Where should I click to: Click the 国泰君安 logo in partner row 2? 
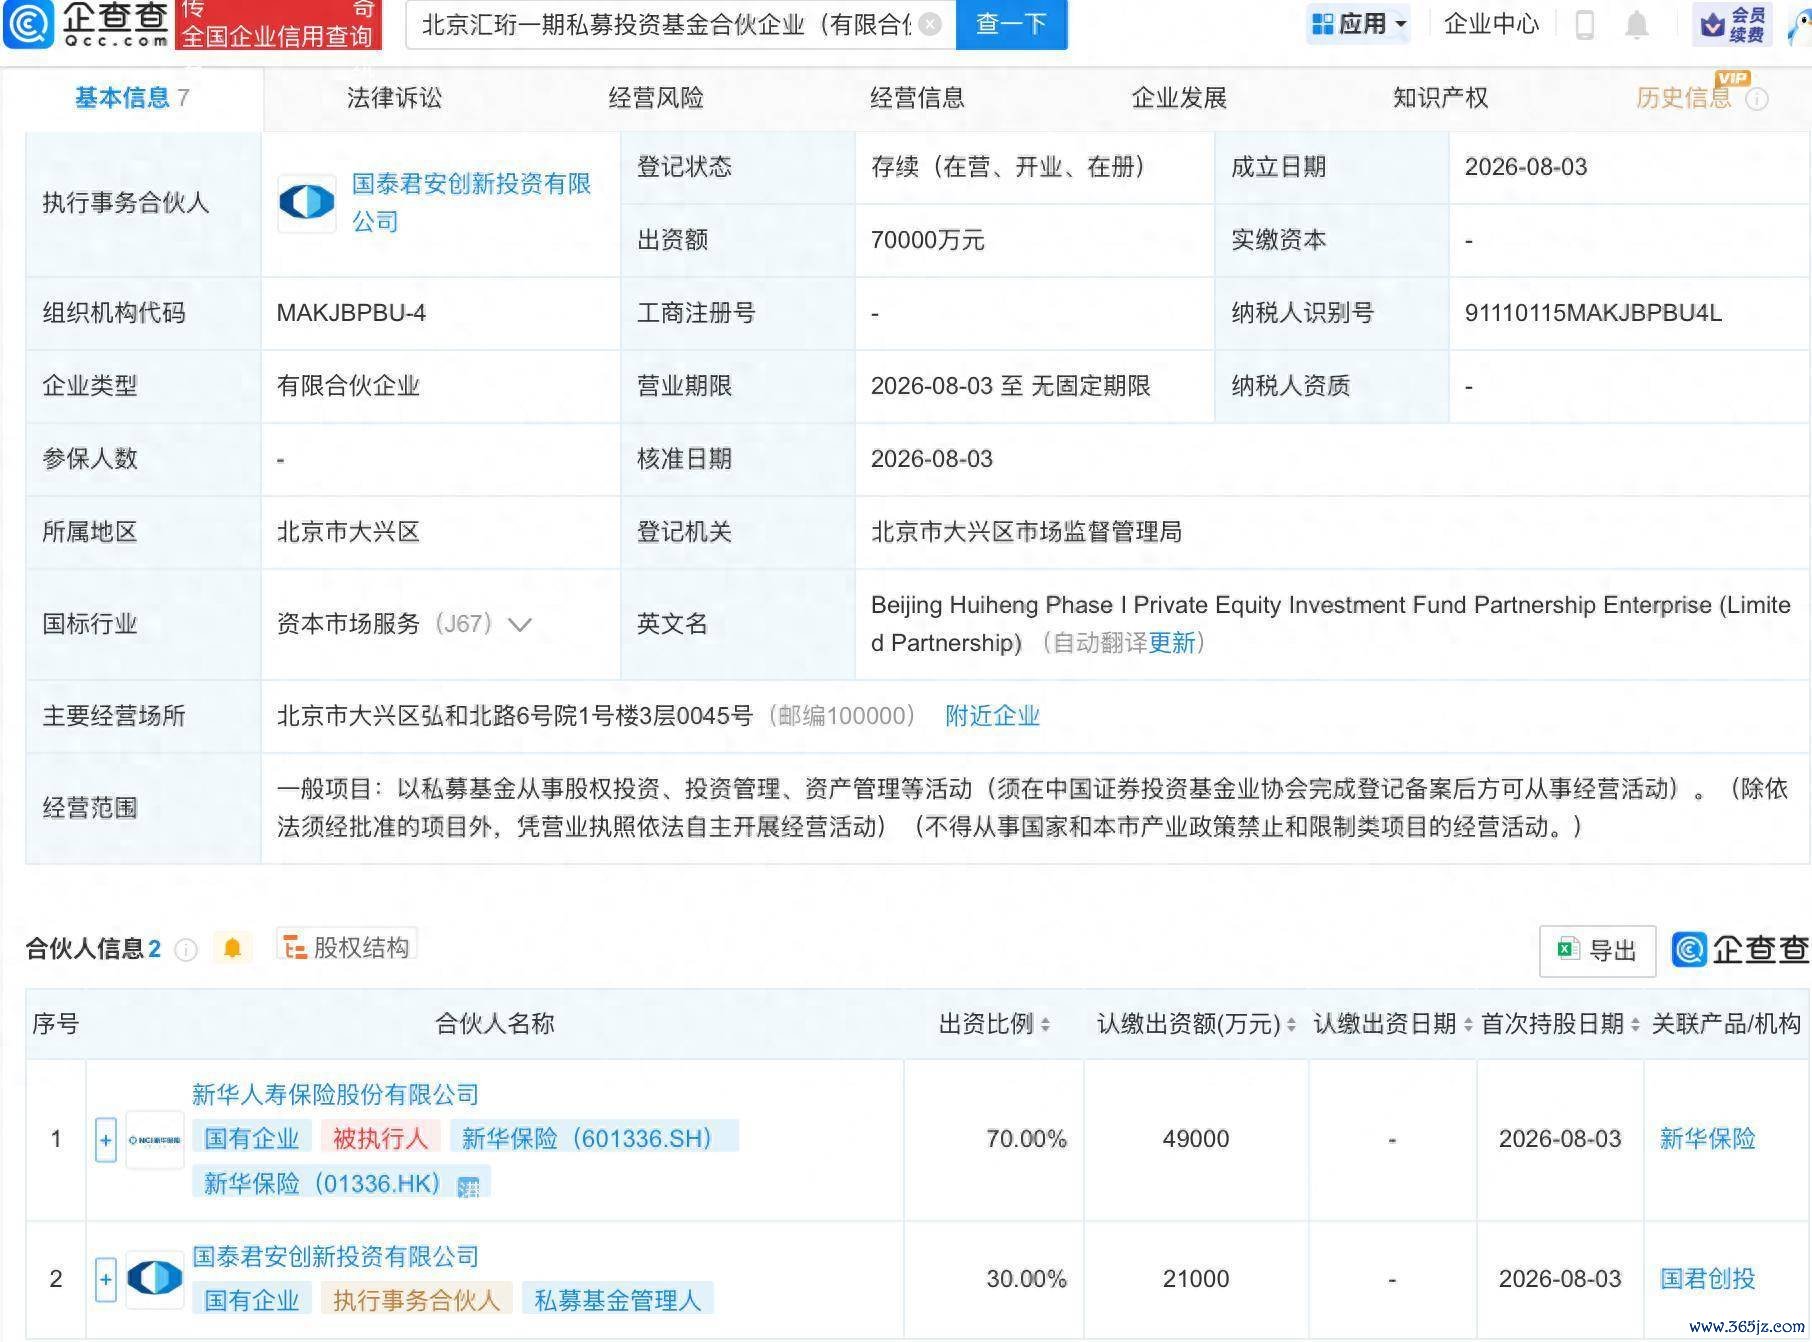click(155, 1278)
